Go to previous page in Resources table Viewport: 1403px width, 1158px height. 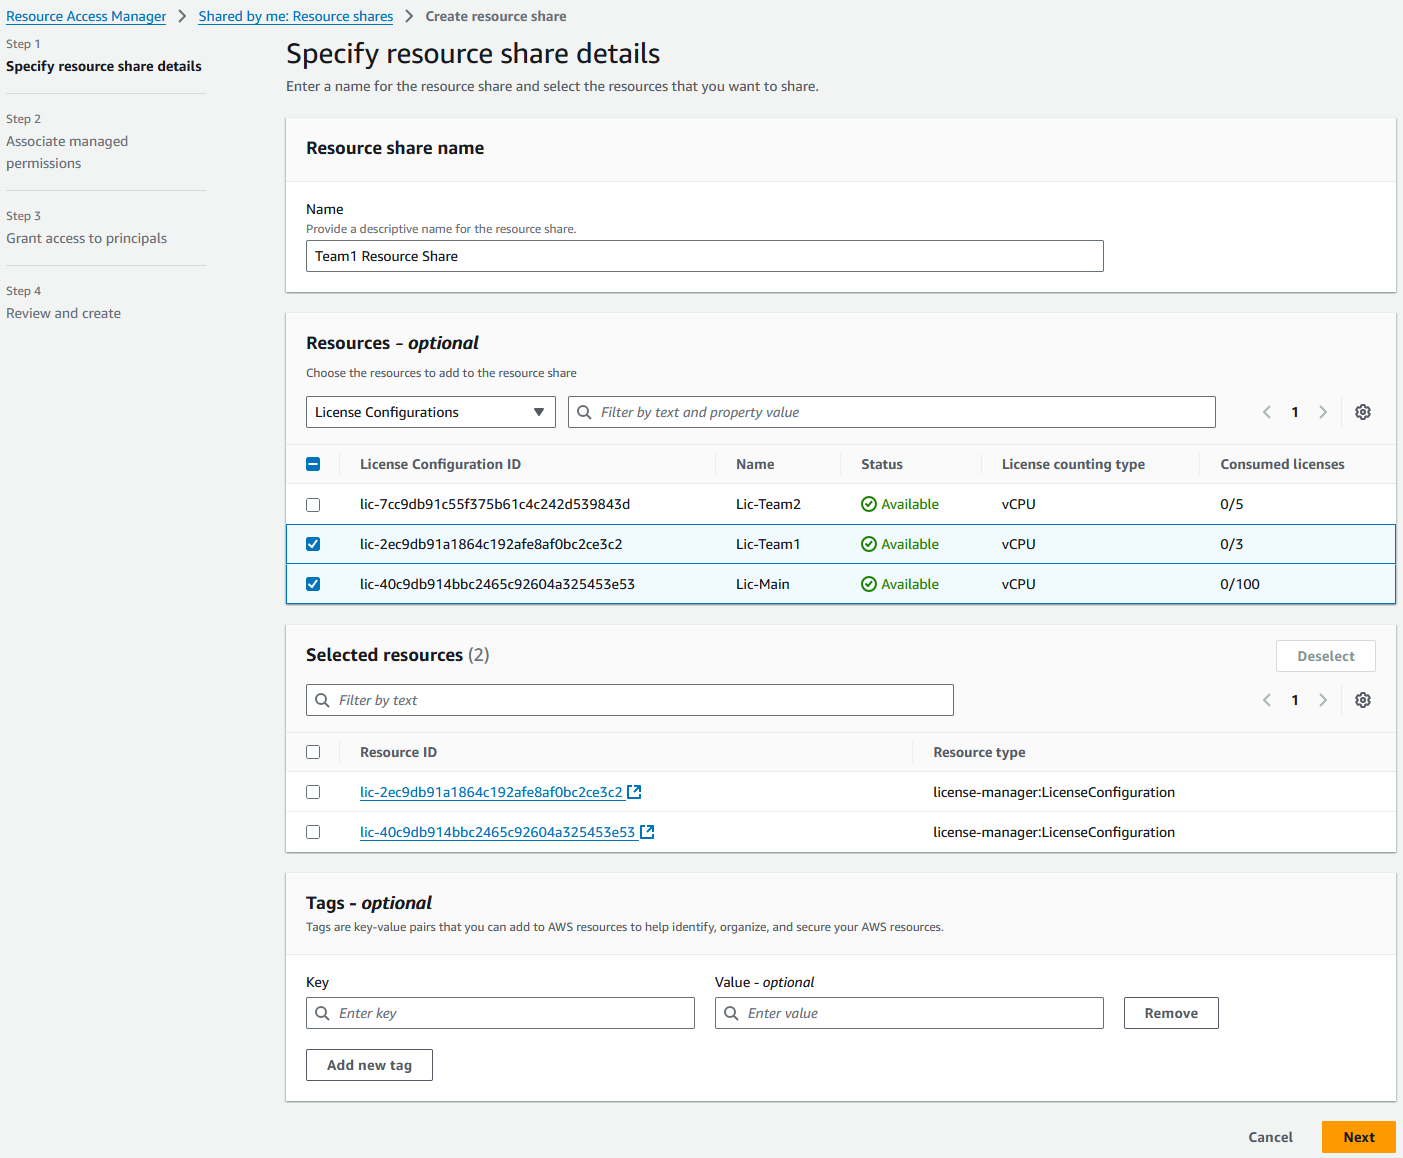(1267, 412)
